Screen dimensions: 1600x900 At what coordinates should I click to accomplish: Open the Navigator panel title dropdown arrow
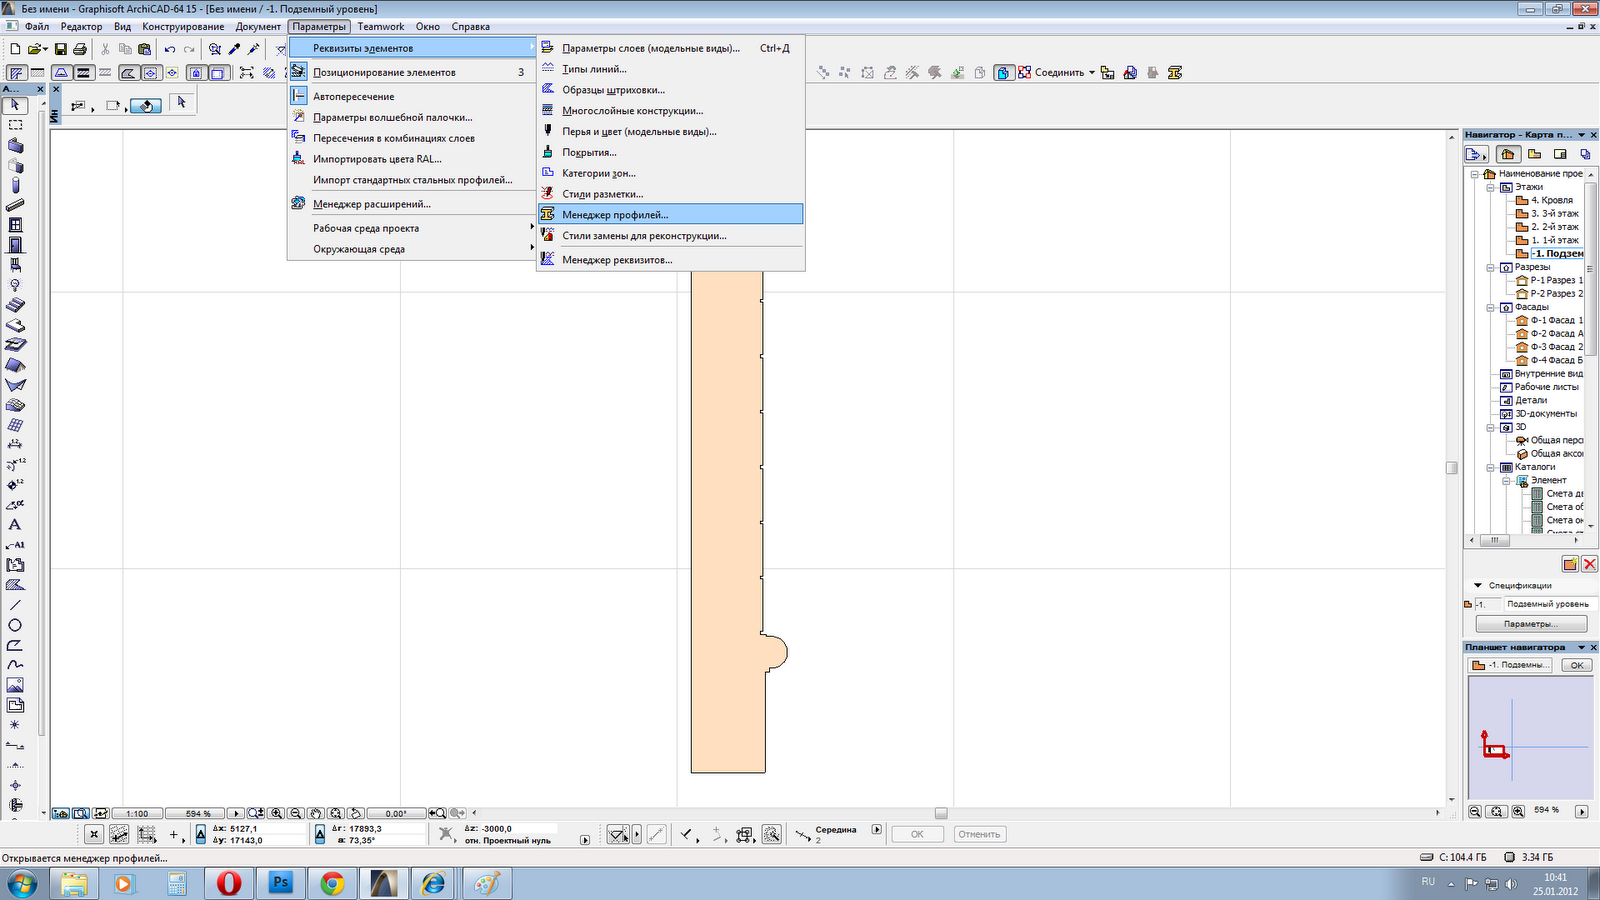(x=1581, y=135)
